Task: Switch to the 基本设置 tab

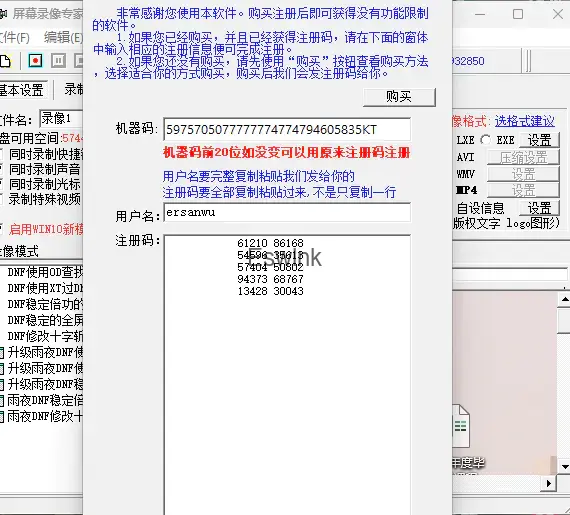Action: [22, 90]
